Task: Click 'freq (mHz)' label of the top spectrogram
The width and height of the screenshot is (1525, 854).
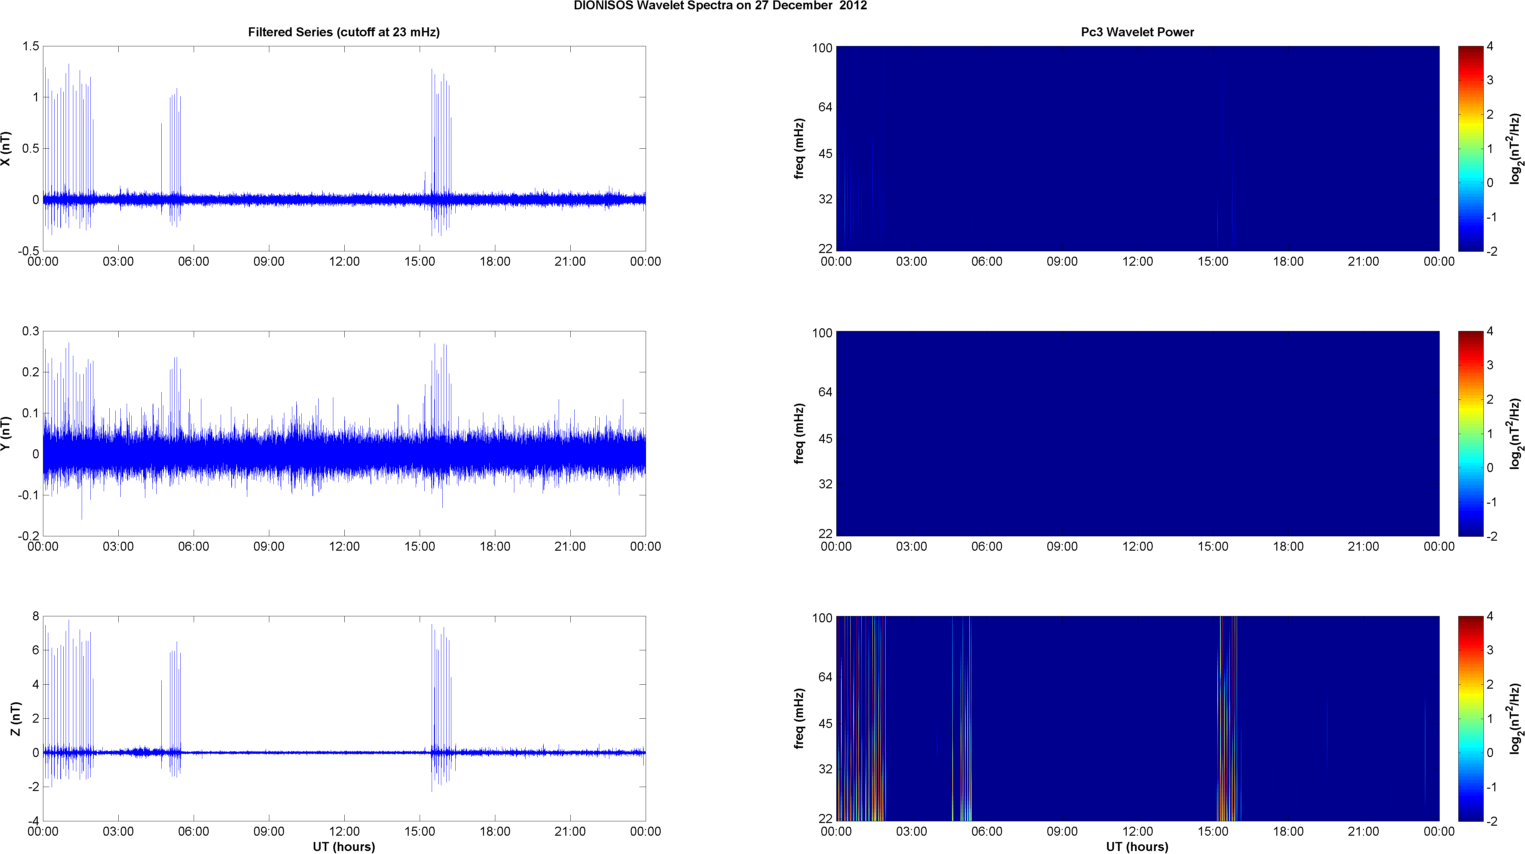Action: (x=799, y=148)
